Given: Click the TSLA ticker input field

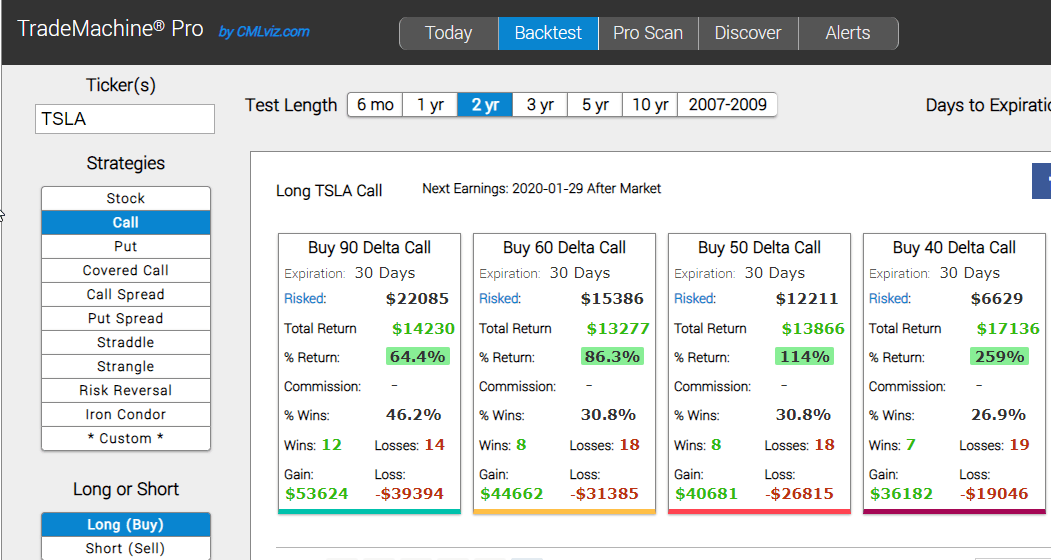Looking at the screenshot, I should pyautogui.click(x=125, y=119).
